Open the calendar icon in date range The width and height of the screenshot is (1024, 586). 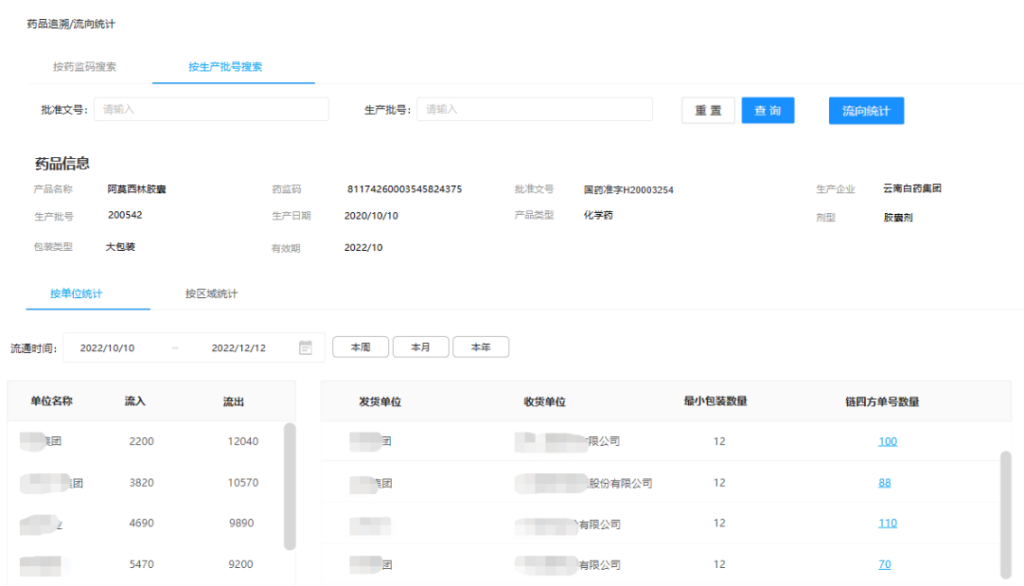tap(305, 348)
